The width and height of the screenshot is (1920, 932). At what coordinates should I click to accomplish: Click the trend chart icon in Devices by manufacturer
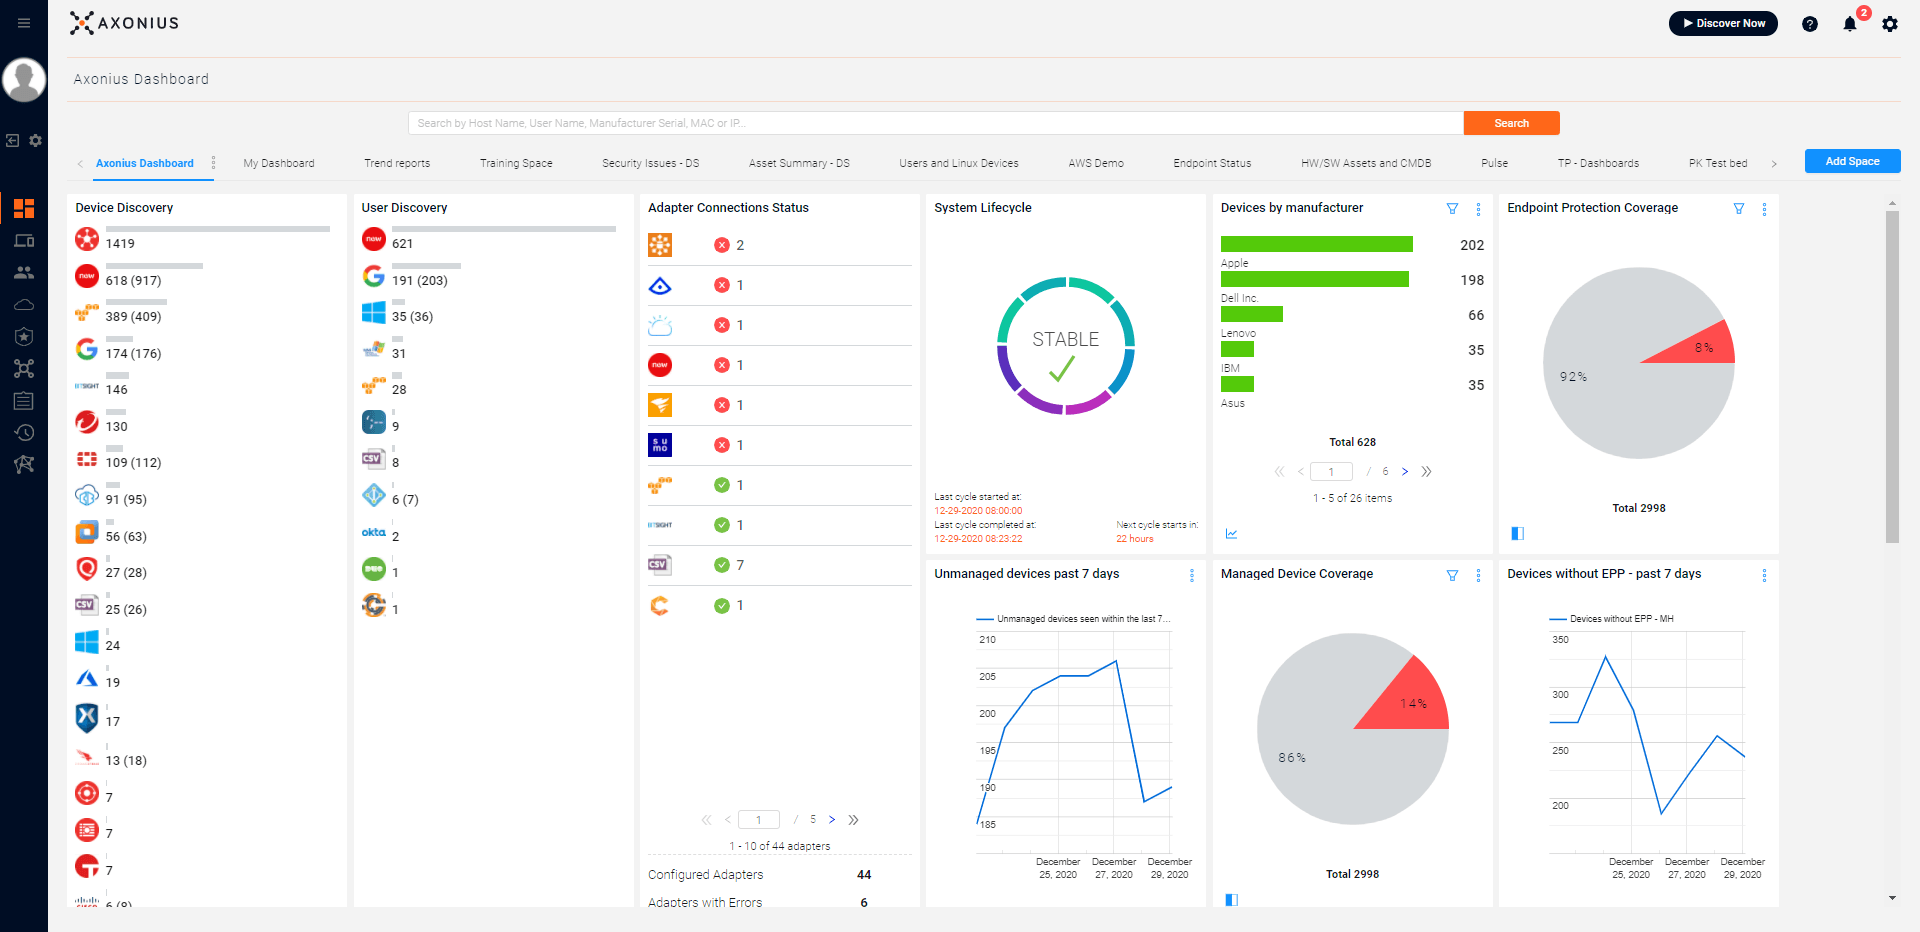(x=1231, y=534)
